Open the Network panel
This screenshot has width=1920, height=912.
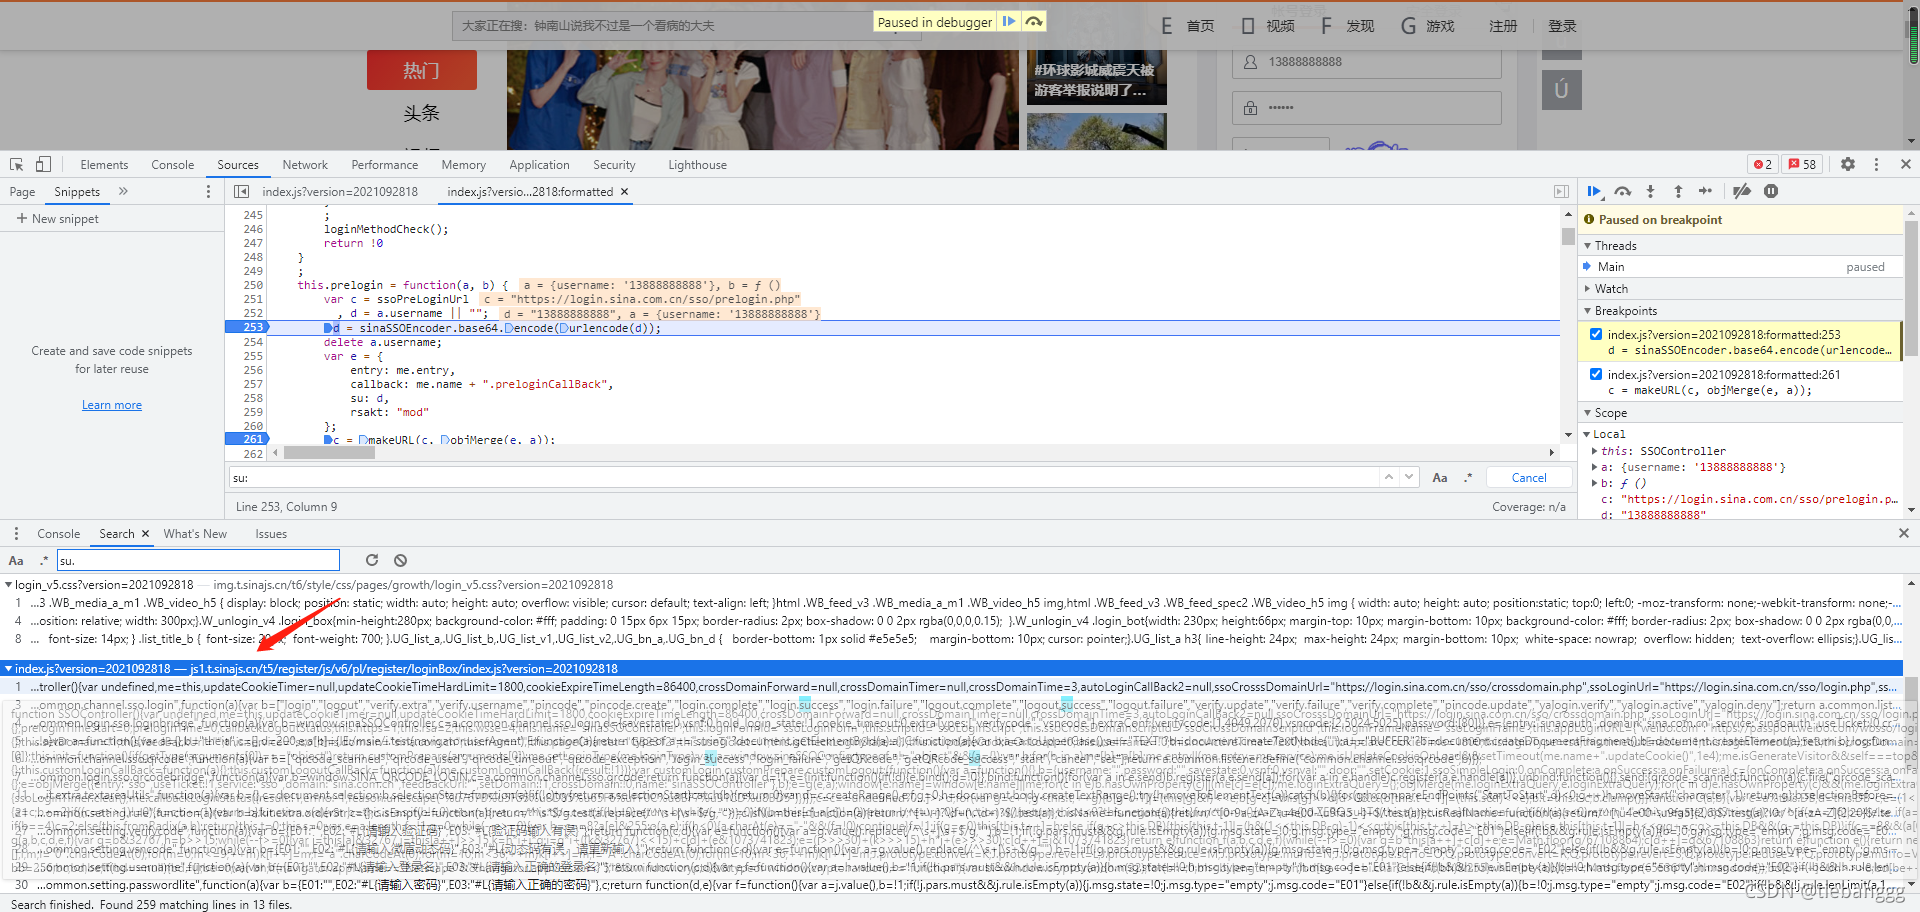305,165
